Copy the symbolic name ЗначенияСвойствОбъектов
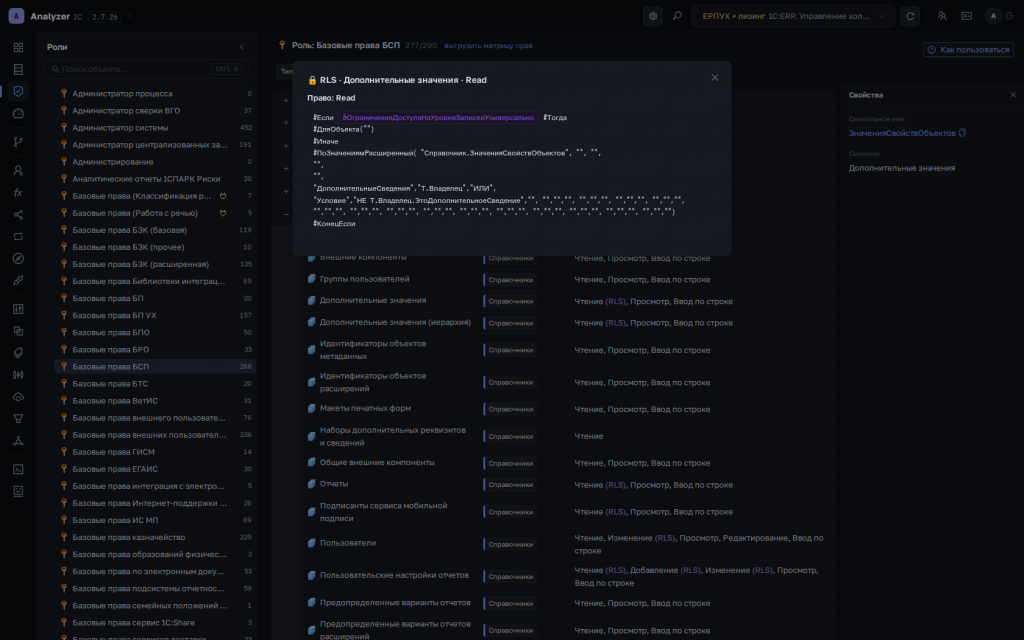The height and width of the screenshot is (640, 1024). [x=963, y=133]
